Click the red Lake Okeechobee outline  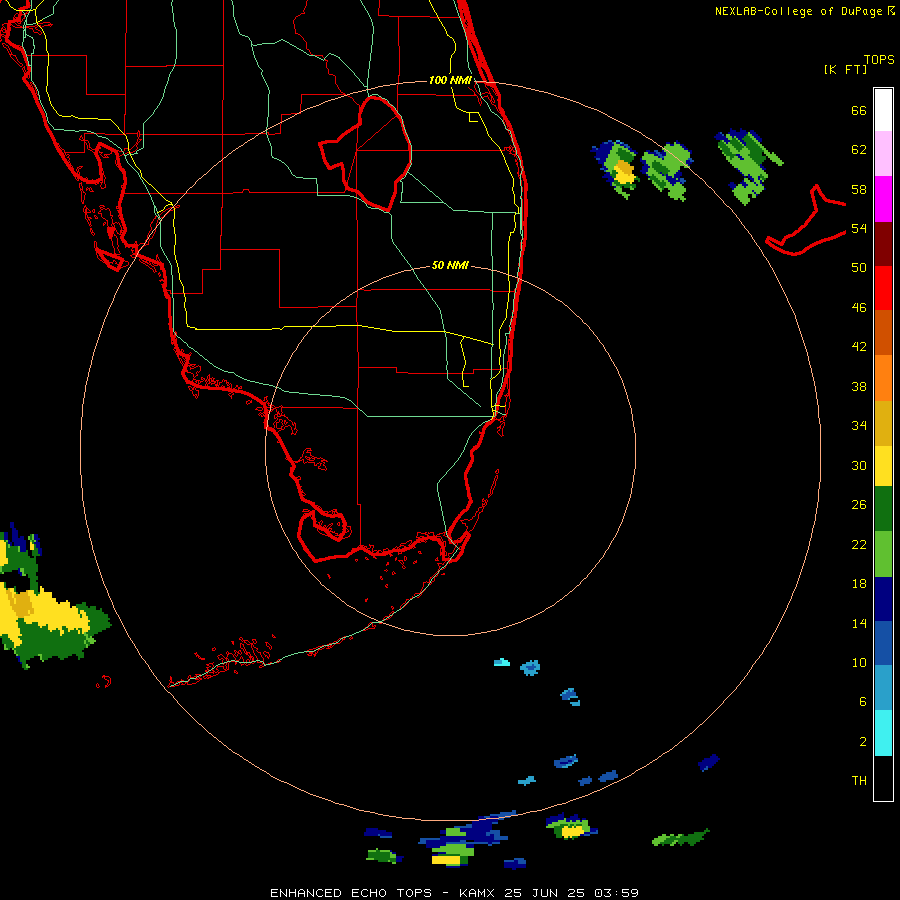coord(366,153)
